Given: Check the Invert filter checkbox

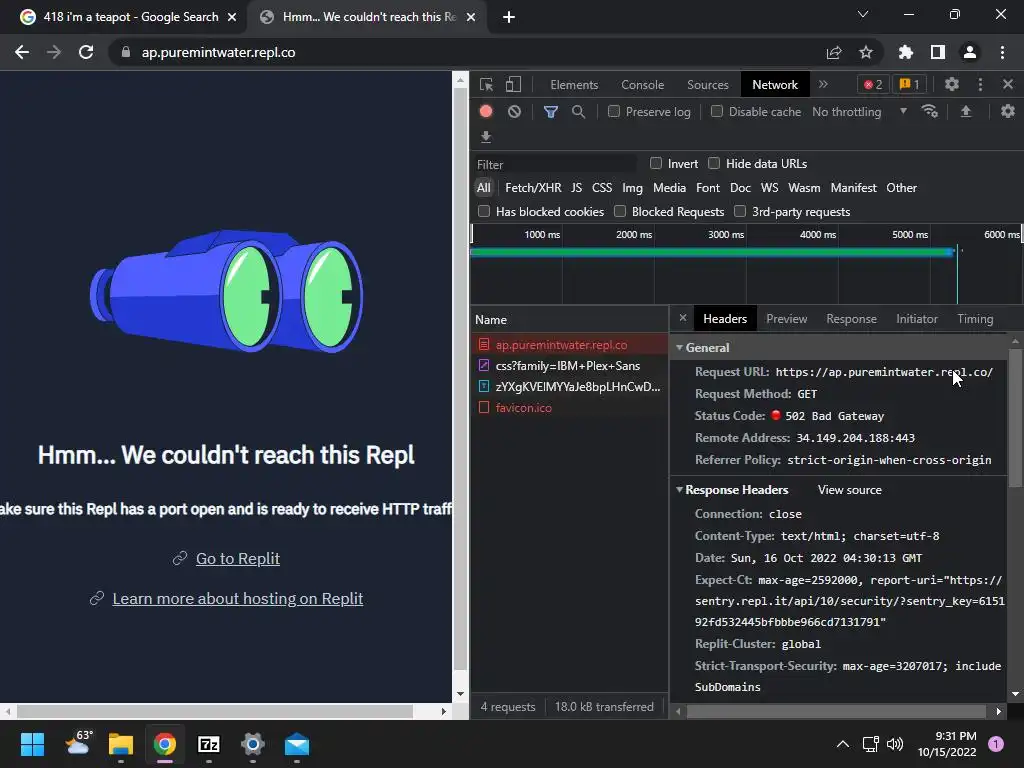Looking at the screenshot, I should (x=656, y=163).
